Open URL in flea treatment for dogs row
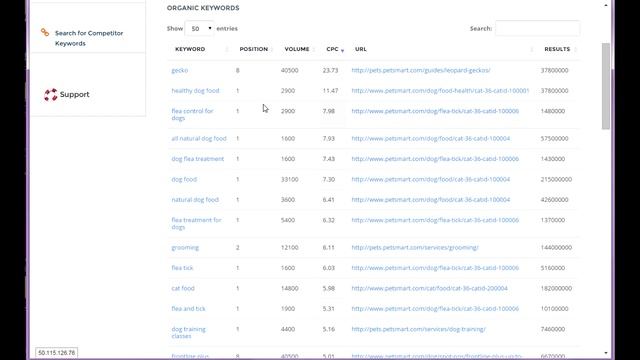 tap(435, 220)
